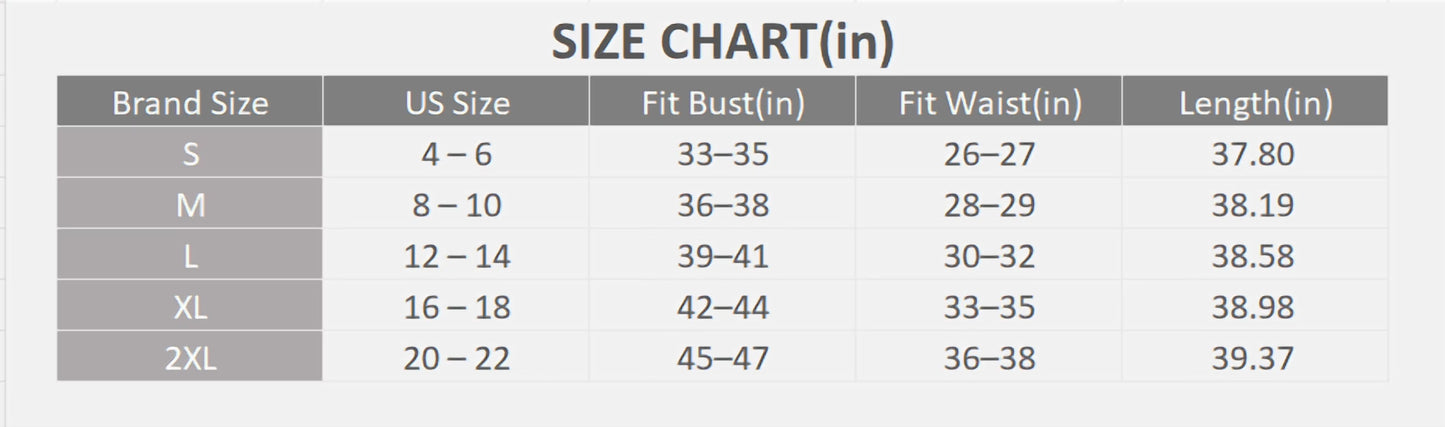Select the bust 45–47 cell
The image size is (1445, 427).
722,357
